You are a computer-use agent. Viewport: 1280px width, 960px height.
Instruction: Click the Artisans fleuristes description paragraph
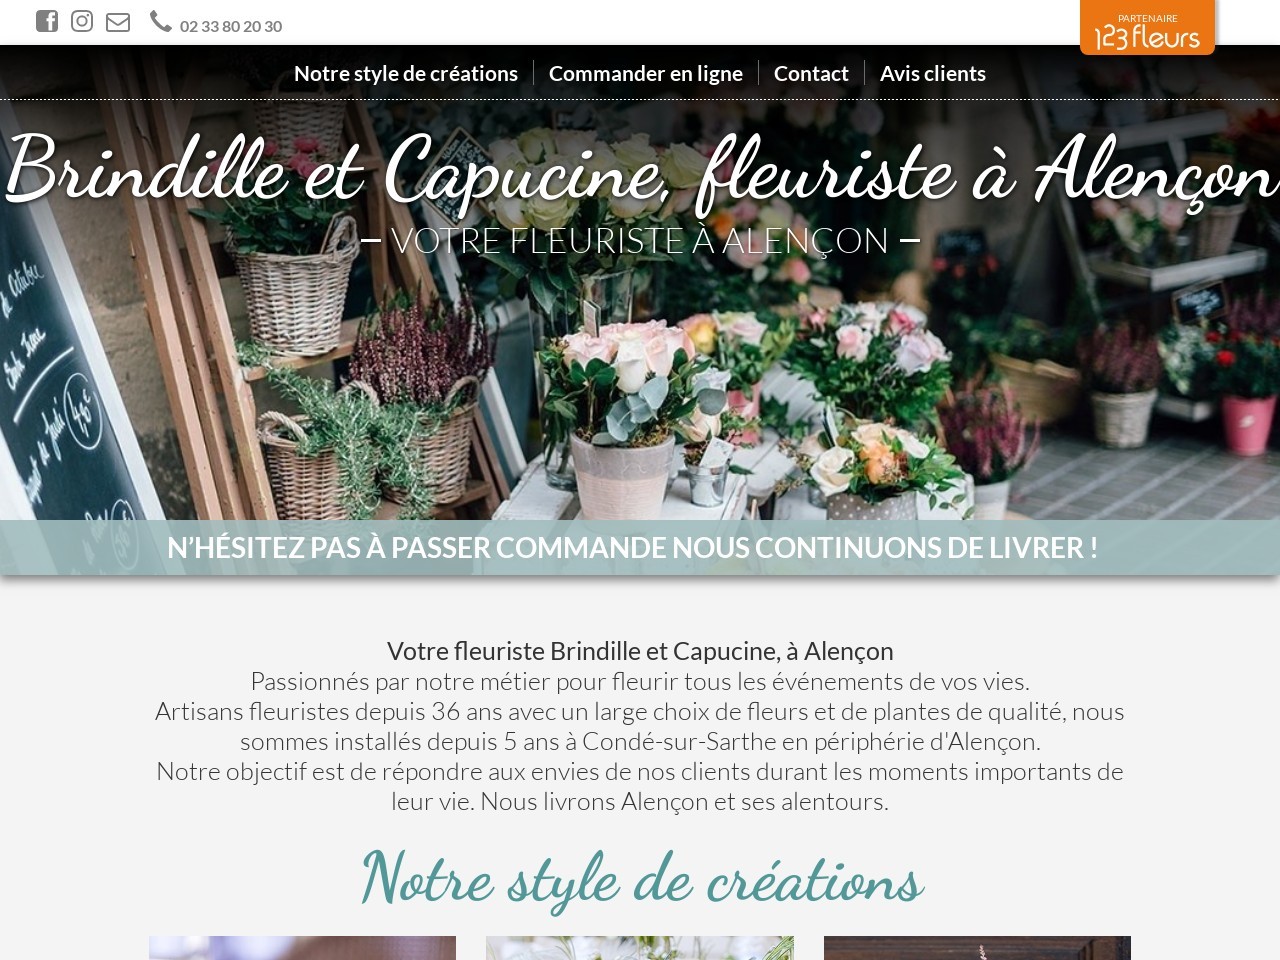pyautogui.click(x=640, y=726)
